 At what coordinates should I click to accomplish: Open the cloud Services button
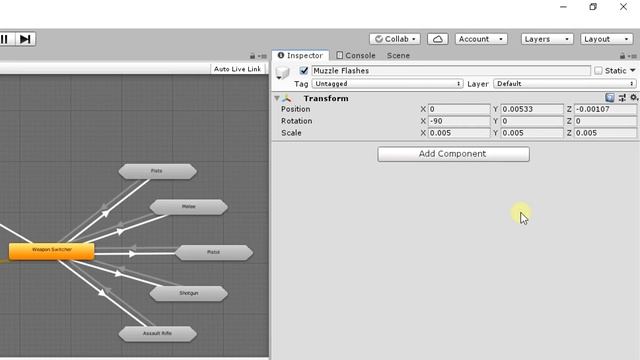coord(438,39)
